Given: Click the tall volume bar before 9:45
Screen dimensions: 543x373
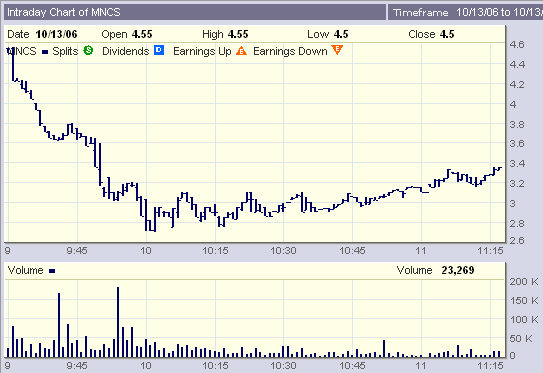Looking at the screenshot, I should click(x=59, y=325).
